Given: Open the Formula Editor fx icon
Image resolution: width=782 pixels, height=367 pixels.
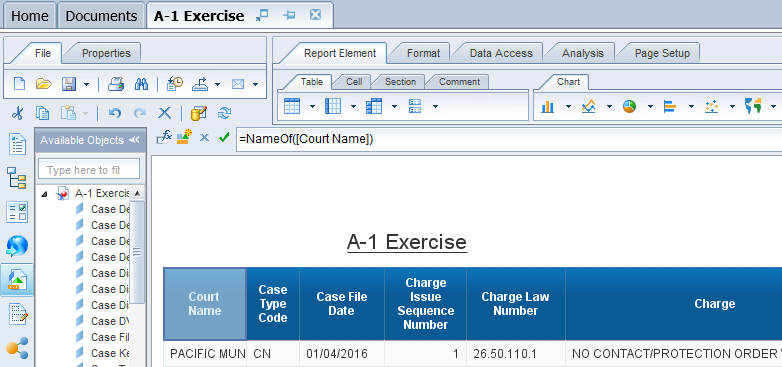Looking at the screenshot, I should tap(164, 137).
